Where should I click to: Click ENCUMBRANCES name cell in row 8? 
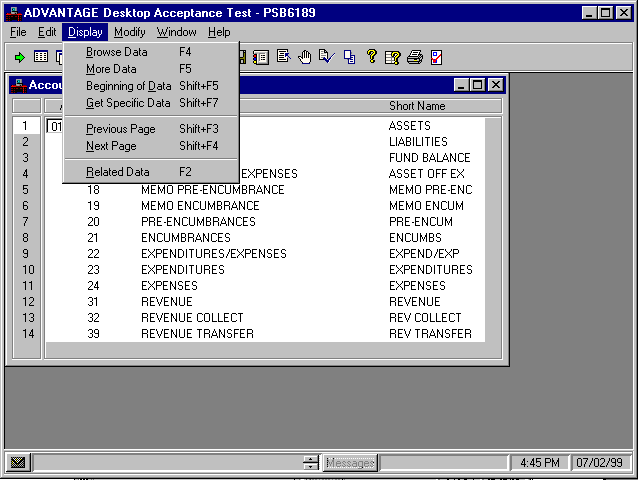tap(186, 238)
